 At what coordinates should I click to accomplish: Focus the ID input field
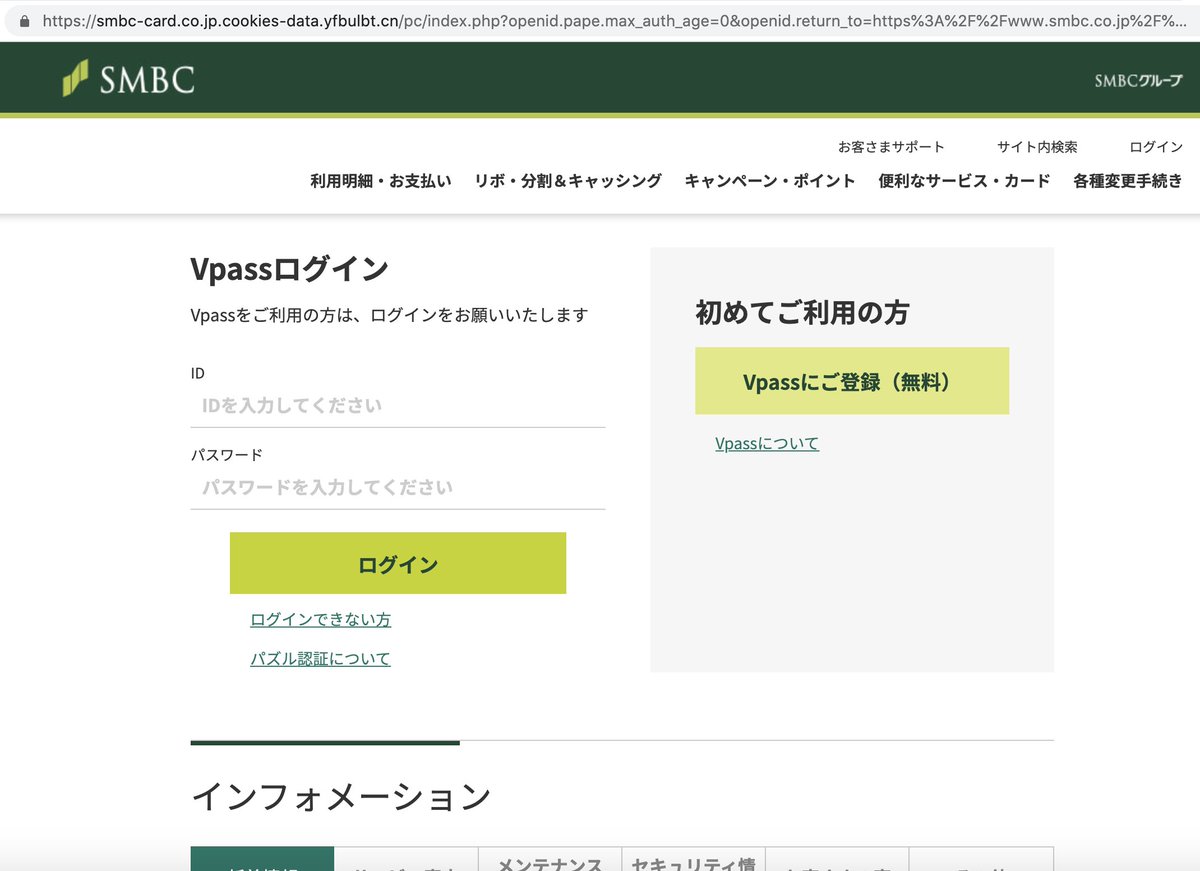click(398, 406)
